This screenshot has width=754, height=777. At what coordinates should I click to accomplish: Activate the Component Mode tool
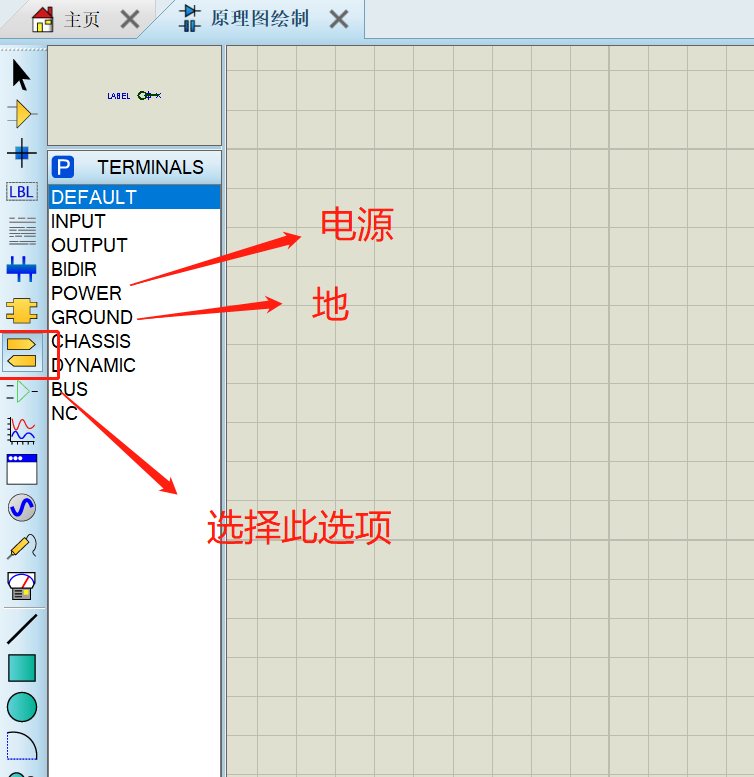(21, 114)
